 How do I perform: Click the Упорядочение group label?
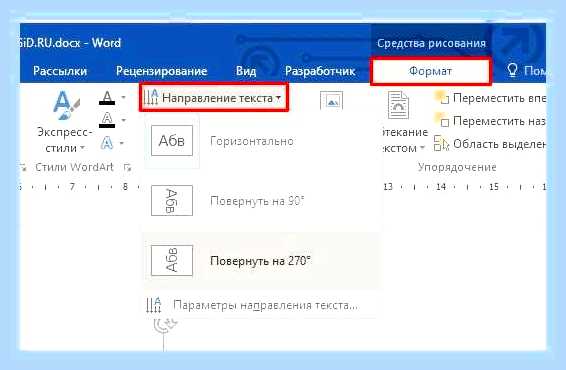coord(457,167)
